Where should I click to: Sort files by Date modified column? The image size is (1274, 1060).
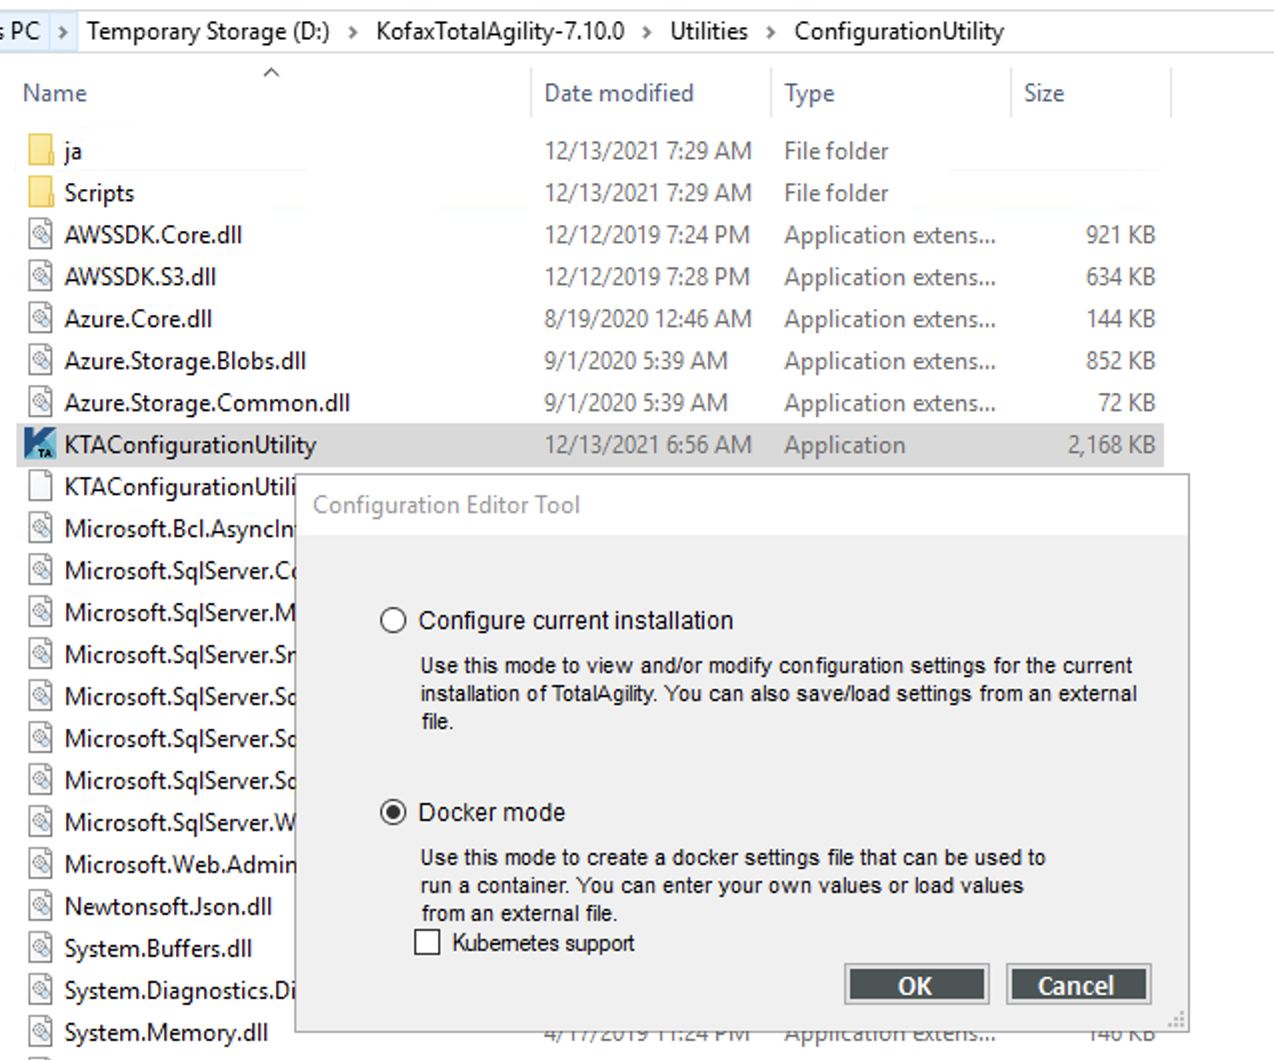coord(619,93)
